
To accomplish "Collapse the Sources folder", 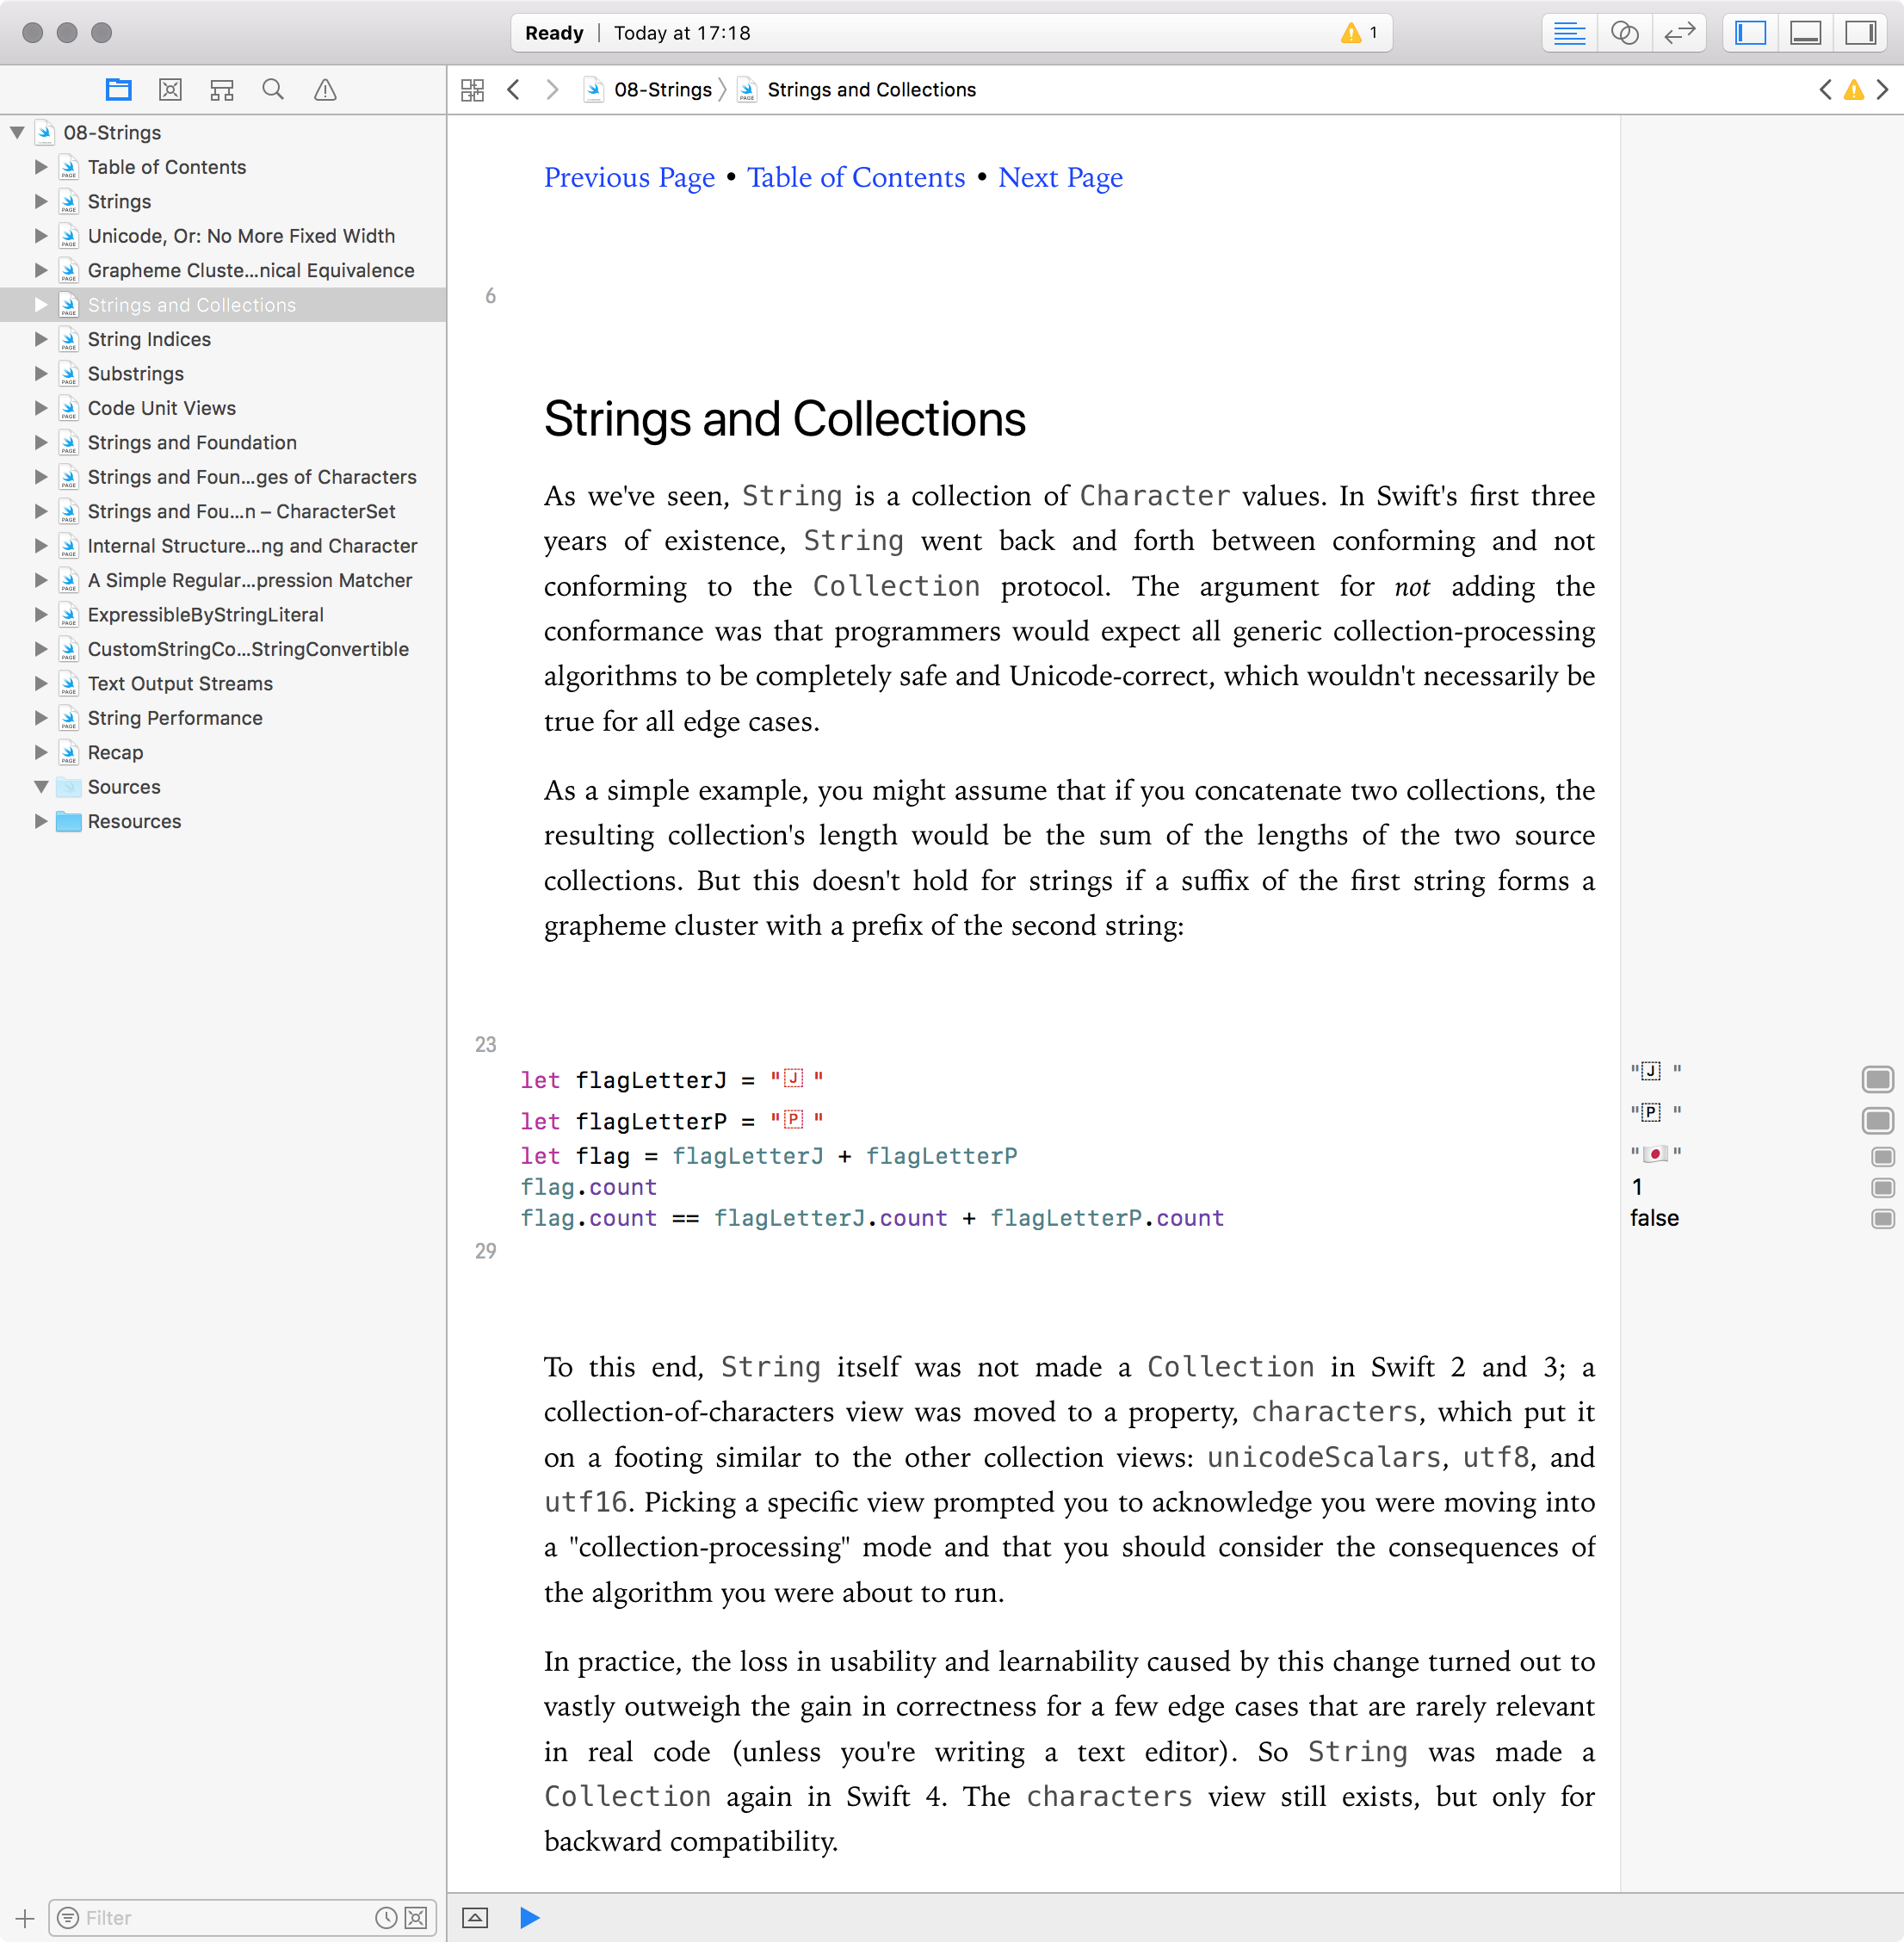I will [41, 787].
